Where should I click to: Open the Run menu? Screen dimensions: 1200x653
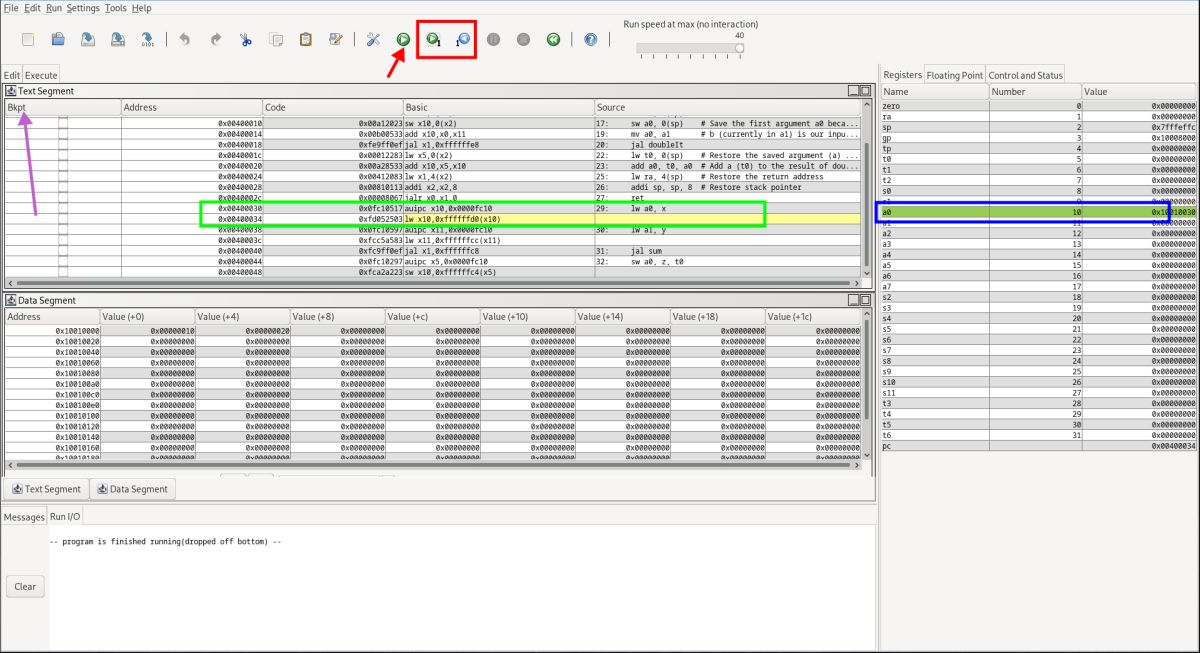(x=54, y=7)
